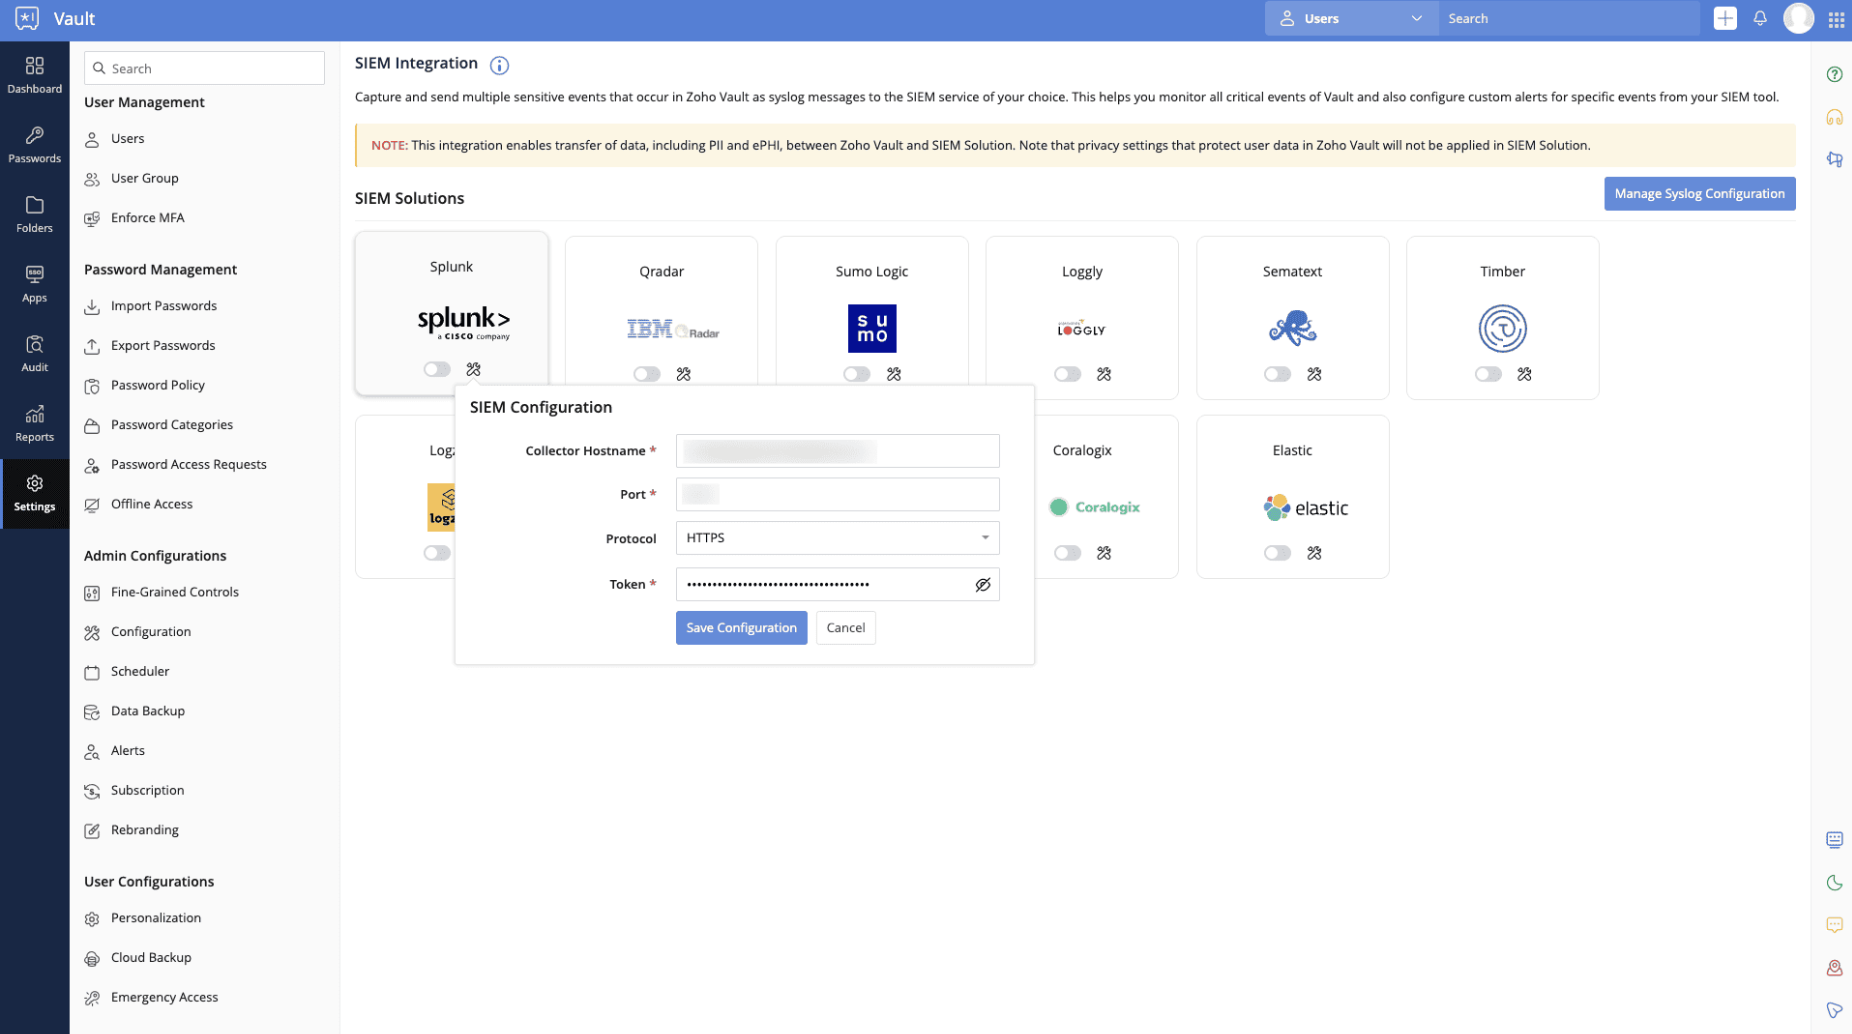Screen dimensions: 1852x1034
Task: Toggle night mode moon icon on right rail
Action: (x=1834, y=883)
